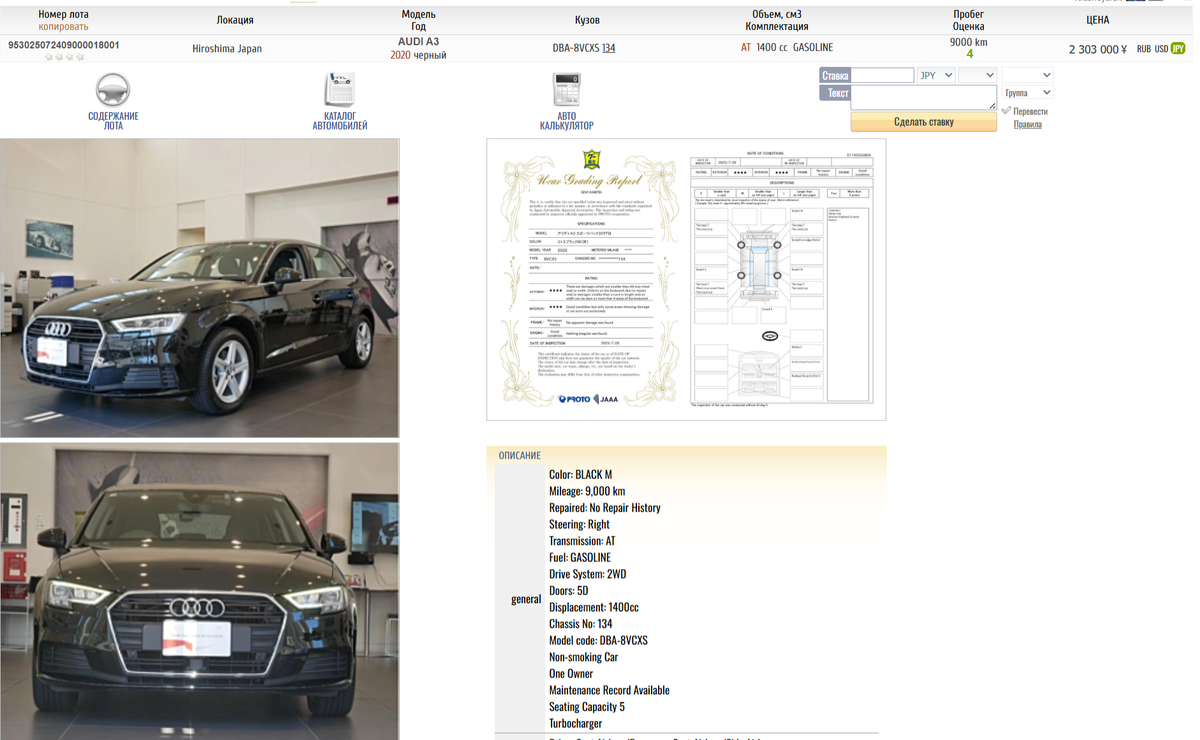Viewport: 1200px width, 740px height.
Task: Click the 'ЦЕНА' column header
Action: (1097, 20)
